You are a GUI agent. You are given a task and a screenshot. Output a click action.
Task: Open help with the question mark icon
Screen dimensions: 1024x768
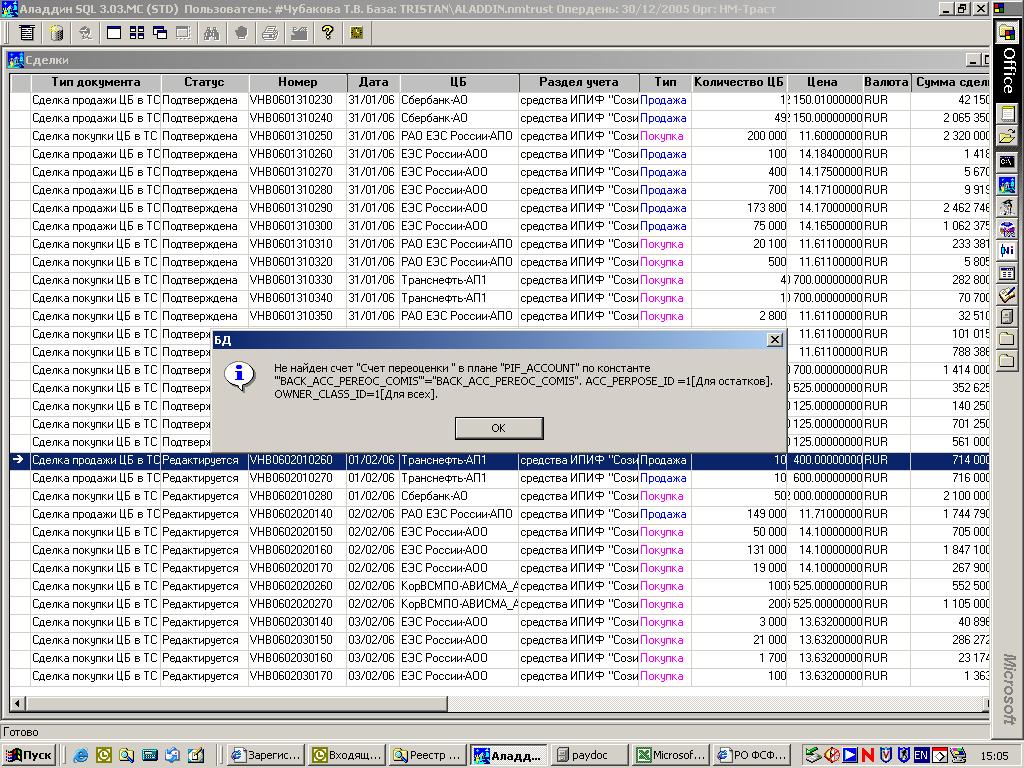[x=328, y=33]
